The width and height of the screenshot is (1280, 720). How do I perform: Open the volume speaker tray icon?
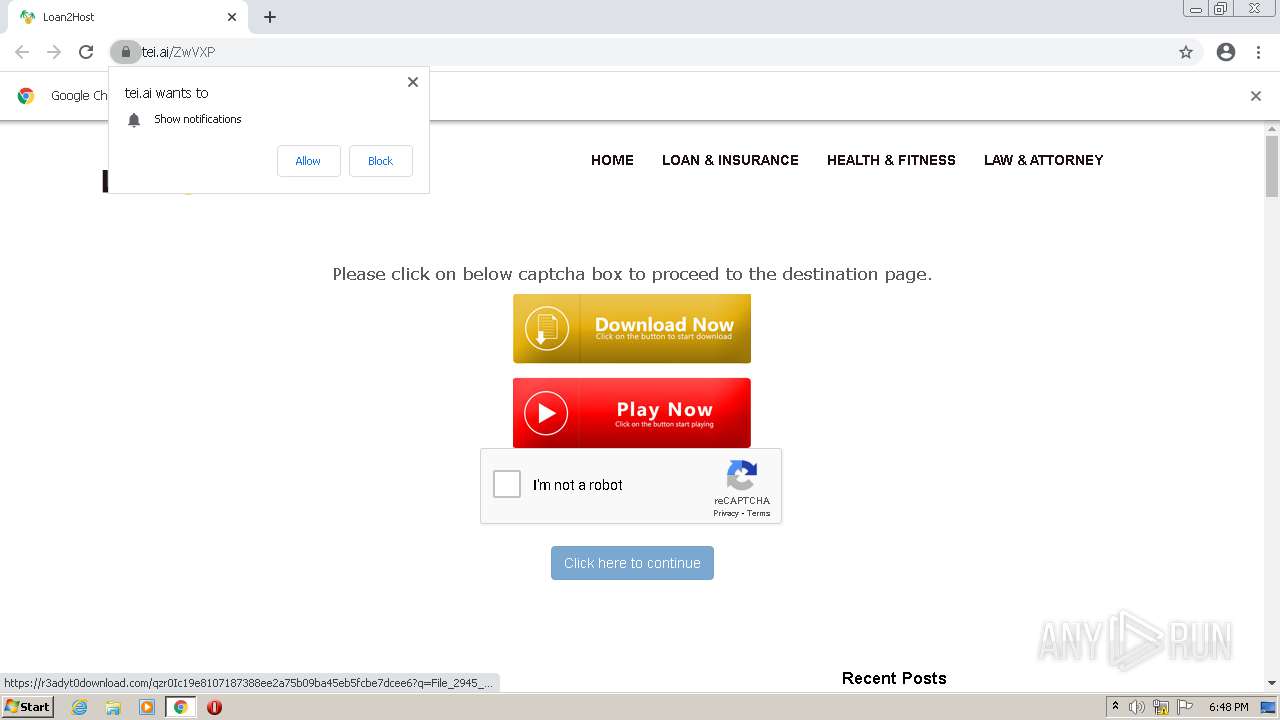click(x=1137, y=707)
